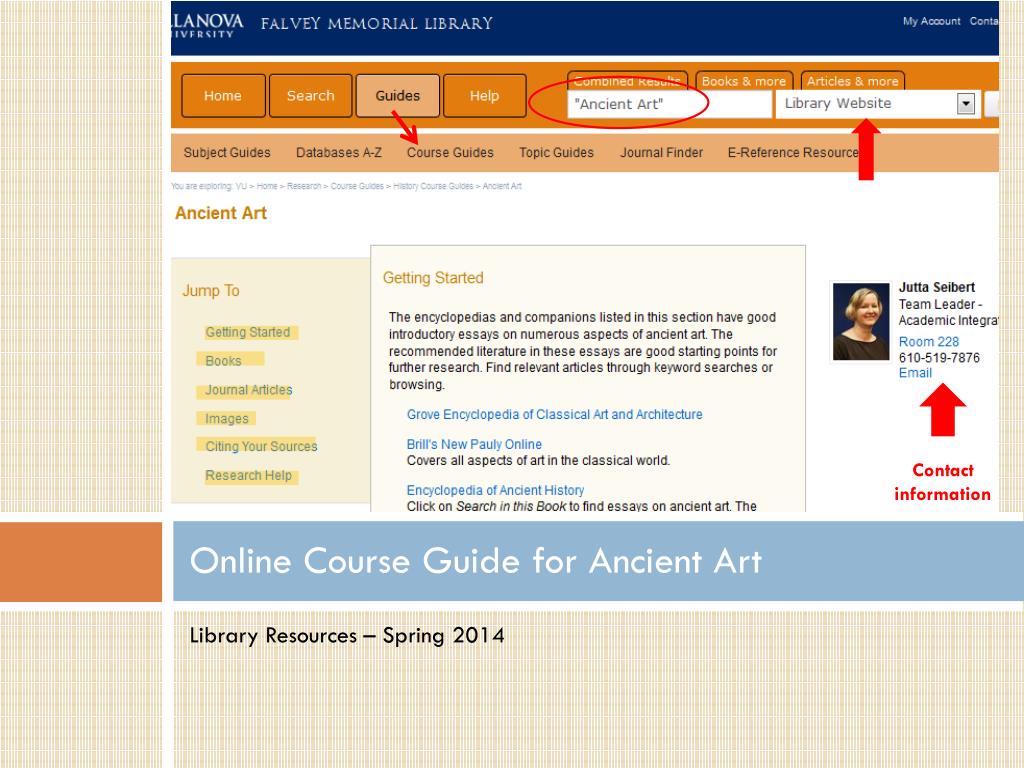Viewport: 1024px width, 768px height.
Task: Open Course Guides menu item
Action: click(450, 153)
